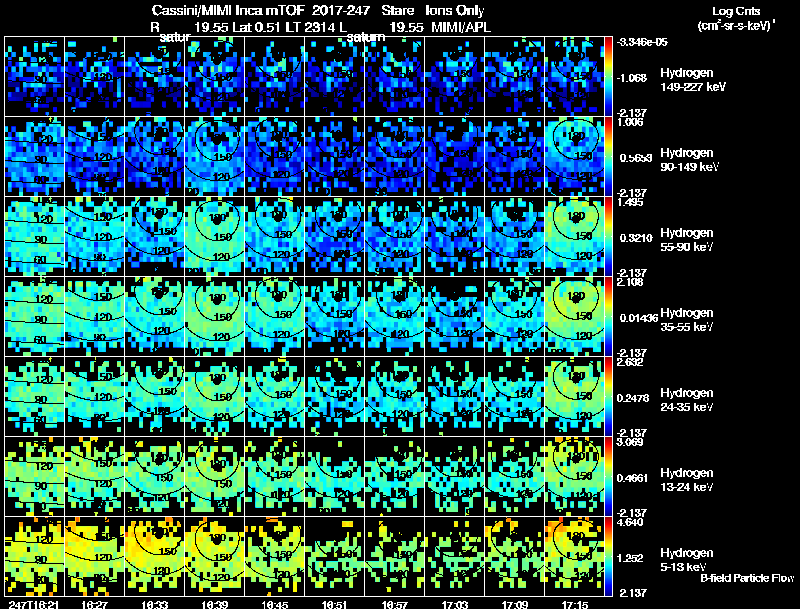Click the '17:15' time label
Image resolution: width=800 pixels, height=609 pixels.
tap(574, 605)
